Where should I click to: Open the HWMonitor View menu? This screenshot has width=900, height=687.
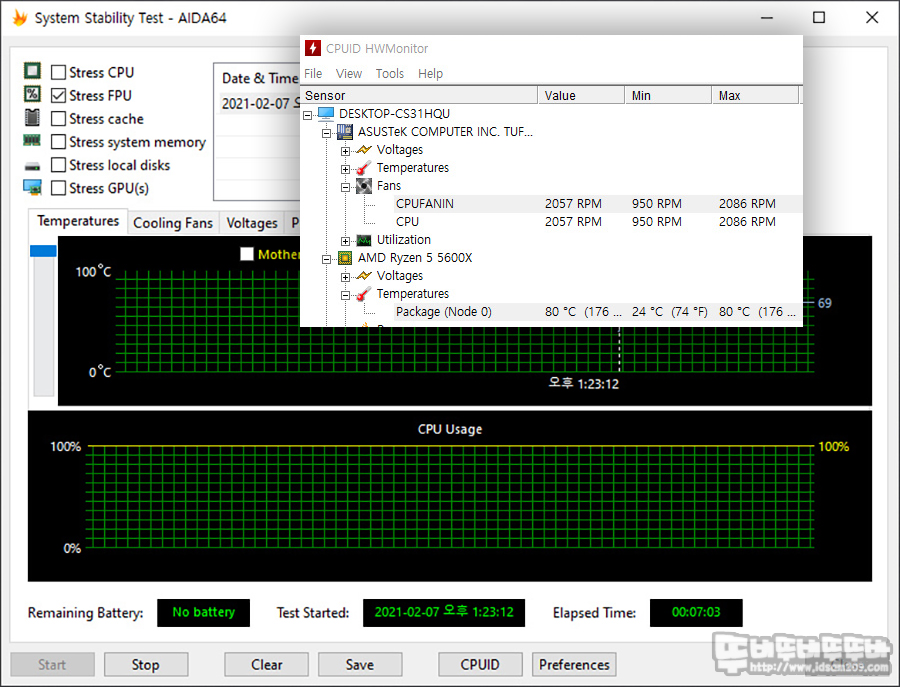tap(348, 73)
